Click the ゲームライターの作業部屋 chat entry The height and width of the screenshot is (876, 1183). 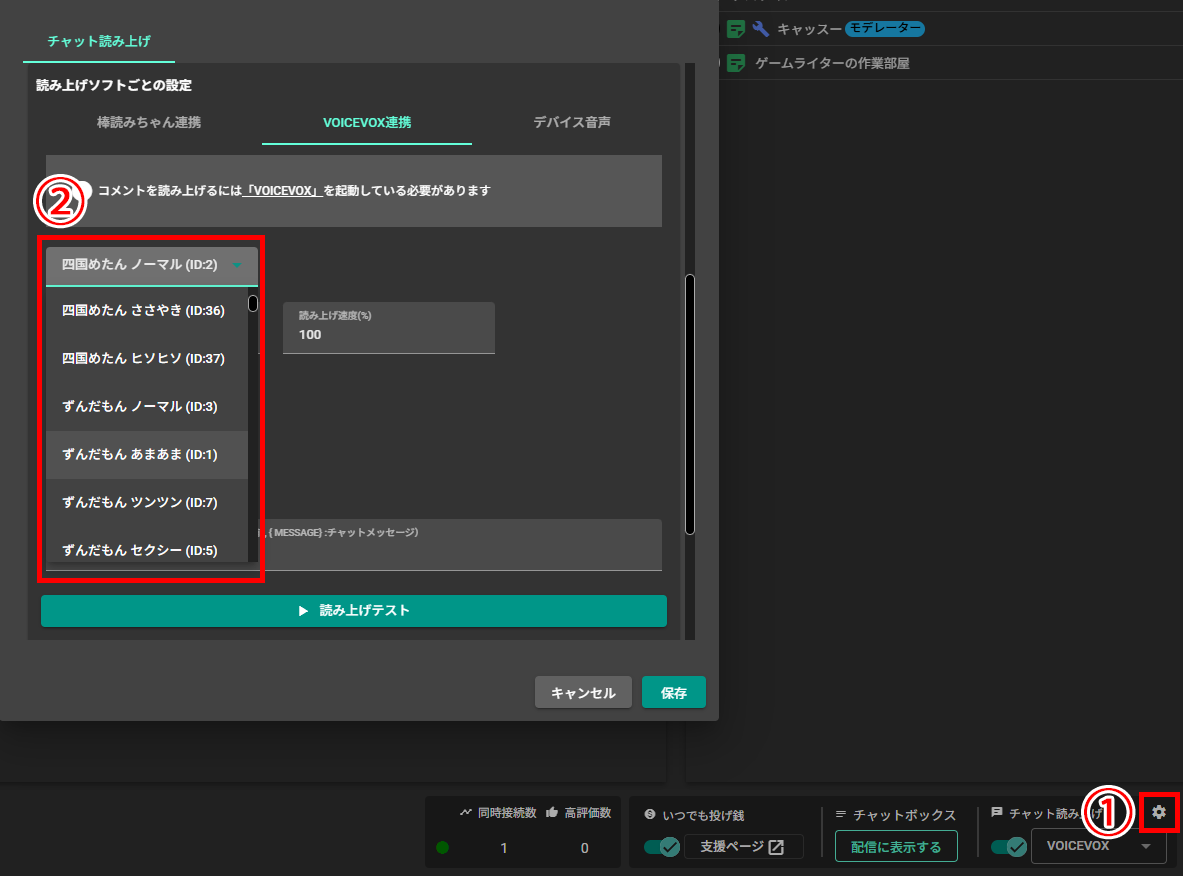pyautogui.click(x=832, y=63)
